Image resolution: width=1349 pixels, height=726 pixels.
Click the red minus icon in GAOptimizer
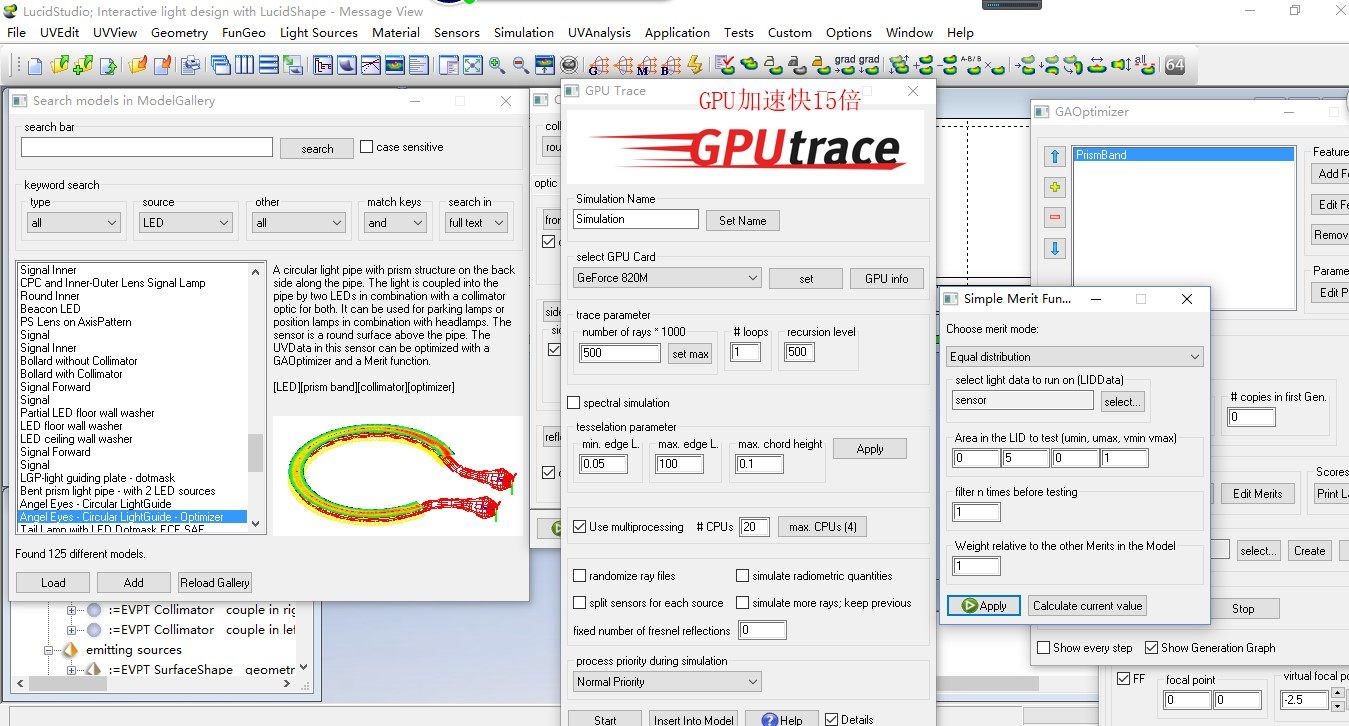click(x=1055, y=218)
